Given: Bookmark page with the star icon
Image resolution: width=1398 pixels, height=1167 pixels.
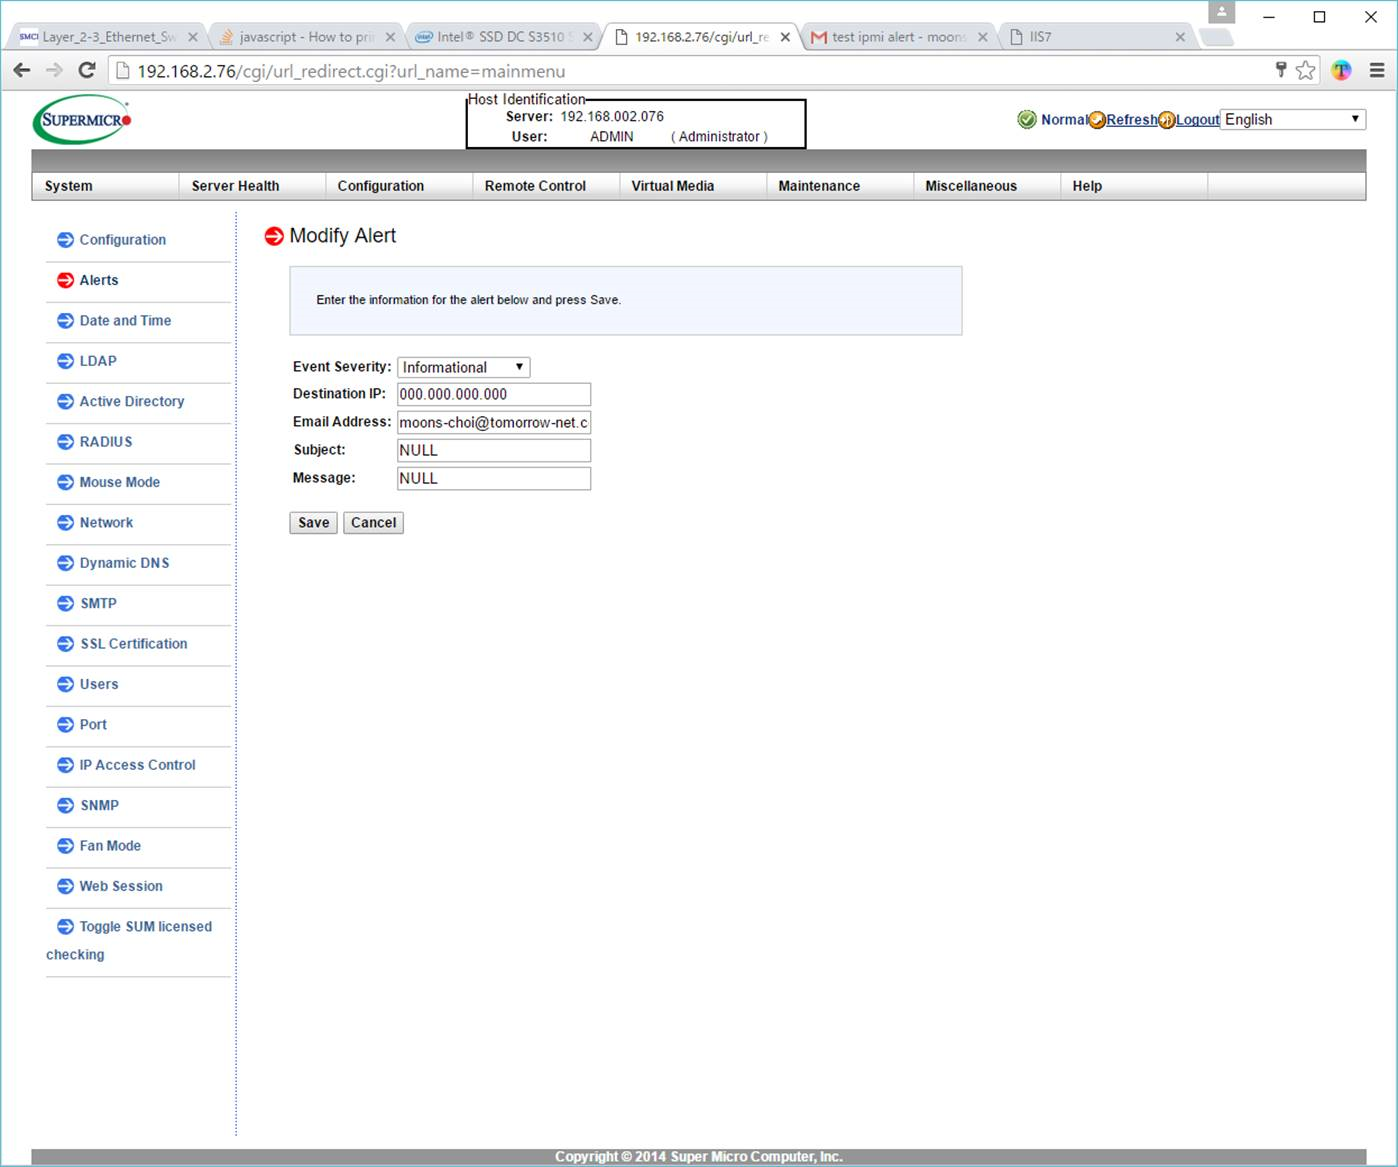Looking at the screenshot, I should (1305, 70).
